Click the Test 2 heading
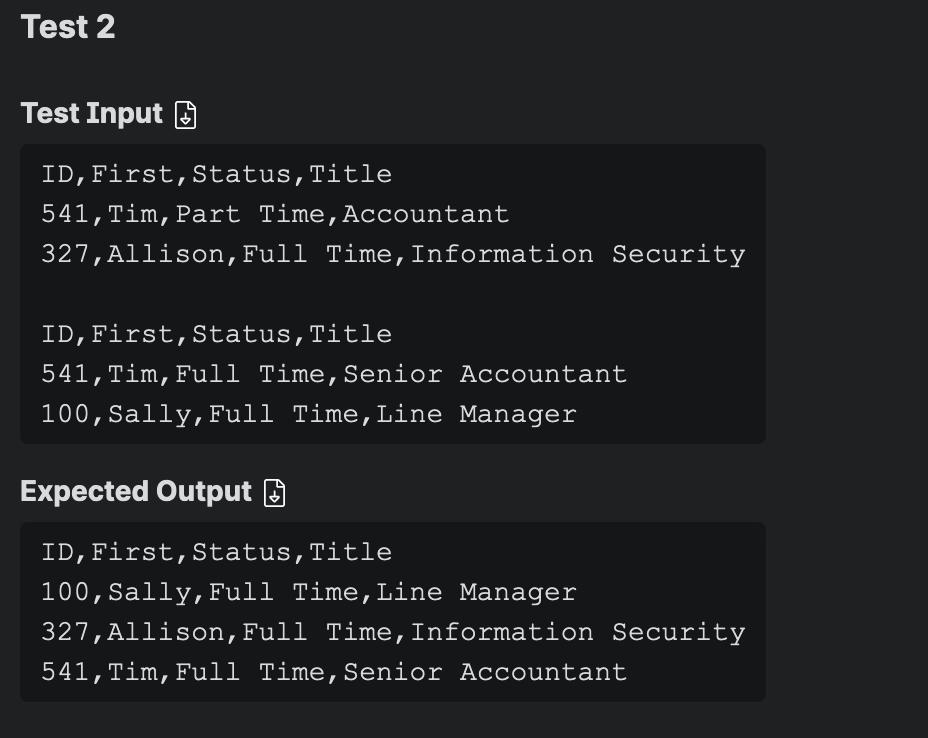 pos(68,27)
